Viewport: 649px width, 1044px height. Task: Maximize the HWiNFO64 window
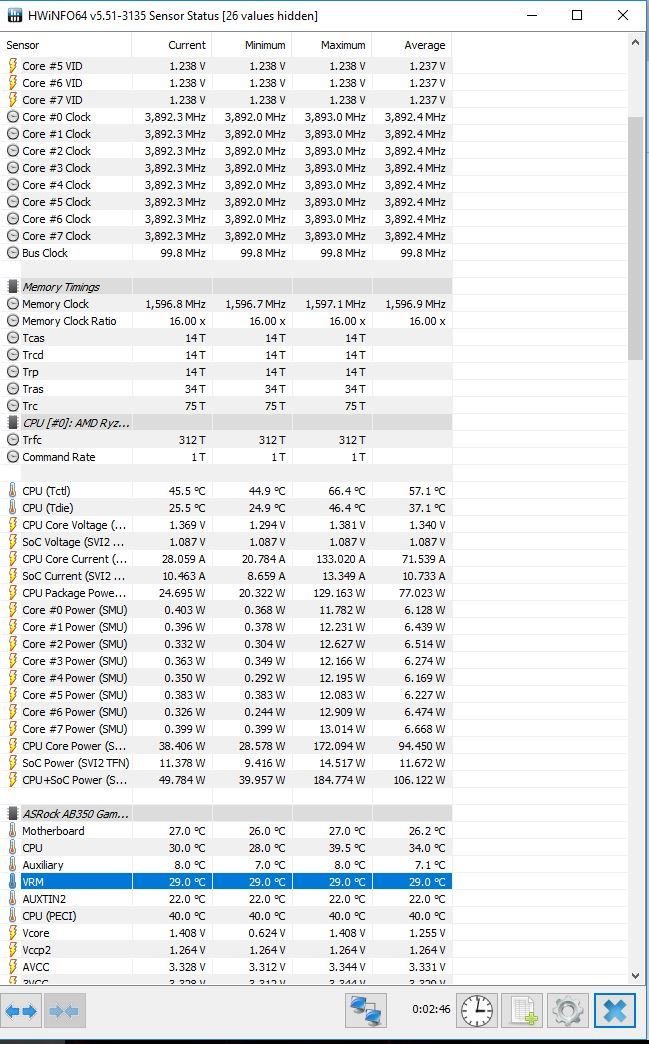(x=577, y=15)
